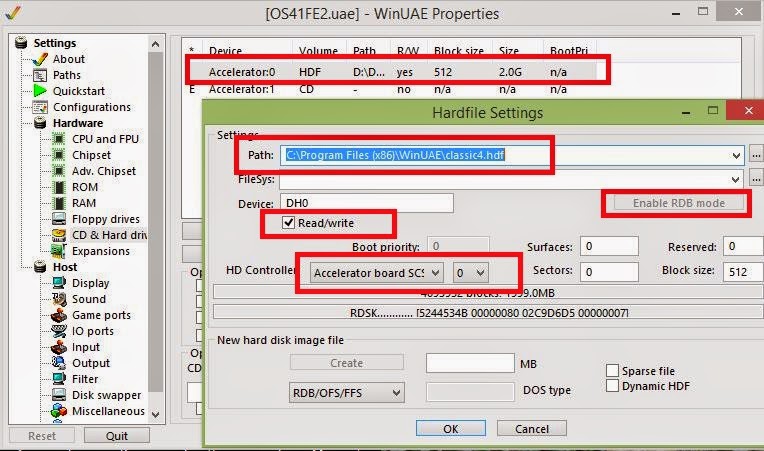
Task: Click the Create hard disk image button
Action: click(x=346, y=363)
